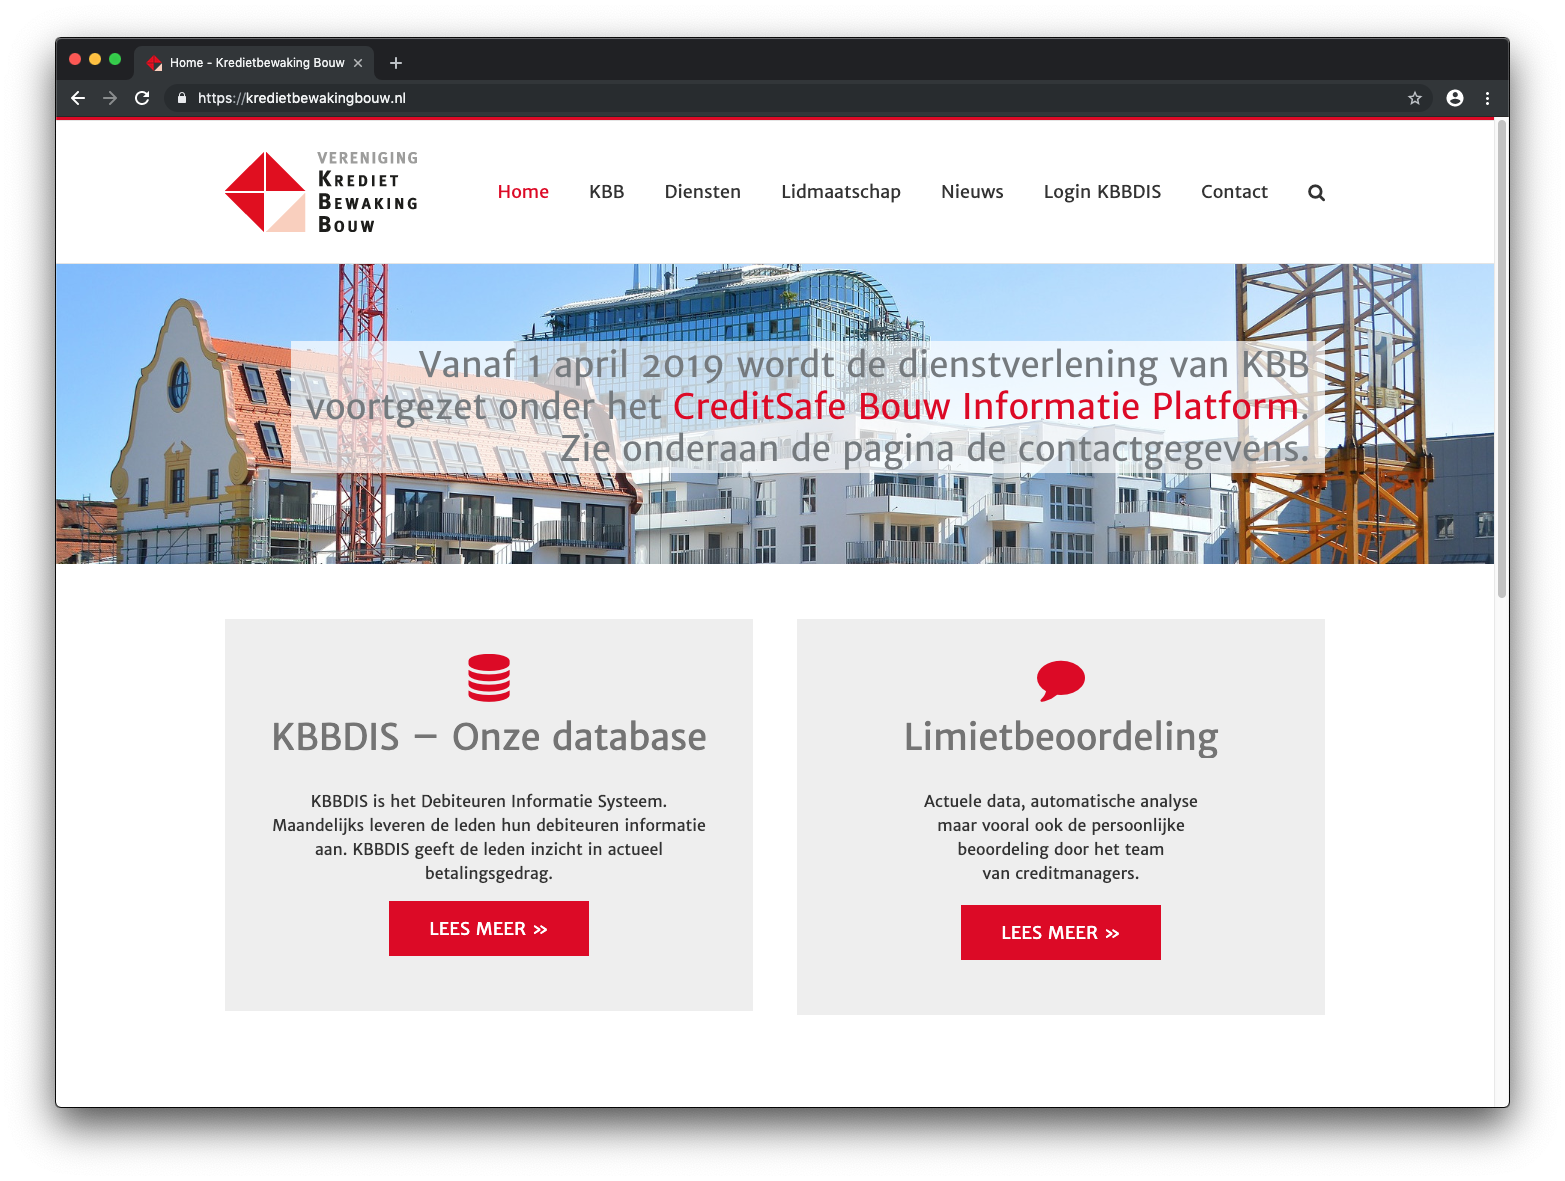Click the red speech bubble icon

click(x=1060, y=680)
